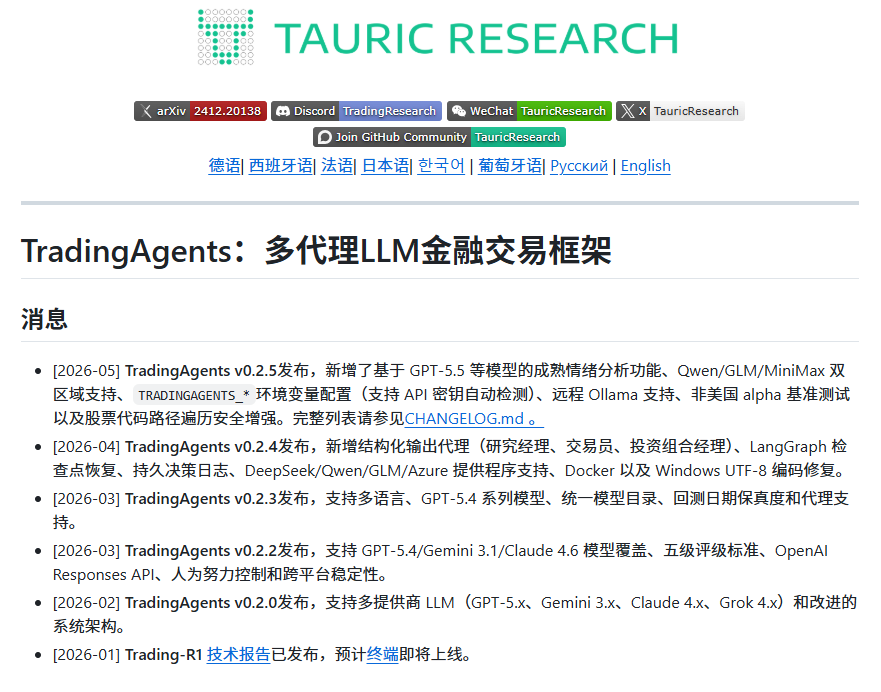Click the WeChat logo icon in badge
The width and height of the screenshot is (881, 692).
(459, 111)
